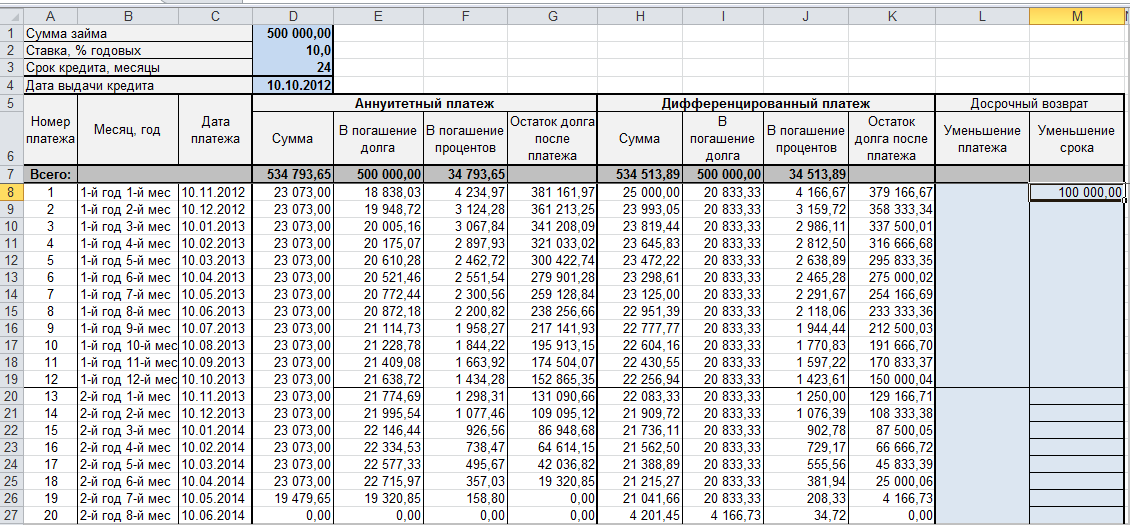Select cell '1-й год 12-й мес'
The image size is (1130, 525).
click(x=128, y=379)
